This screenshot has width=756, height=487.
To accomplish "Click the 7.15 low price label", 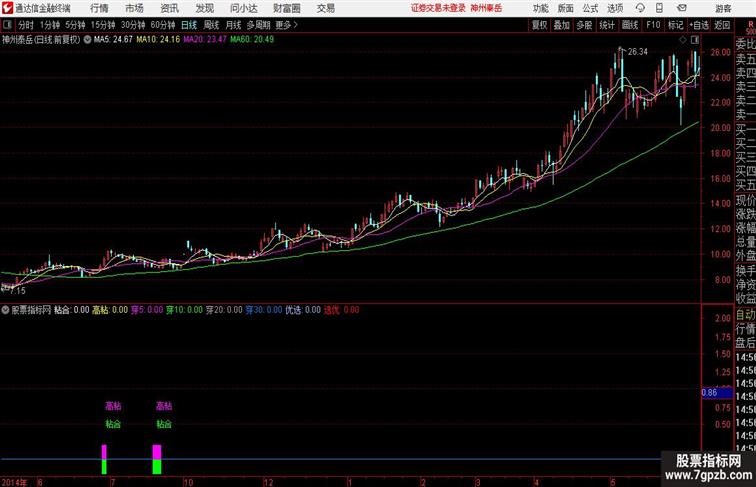I will 17,291.
